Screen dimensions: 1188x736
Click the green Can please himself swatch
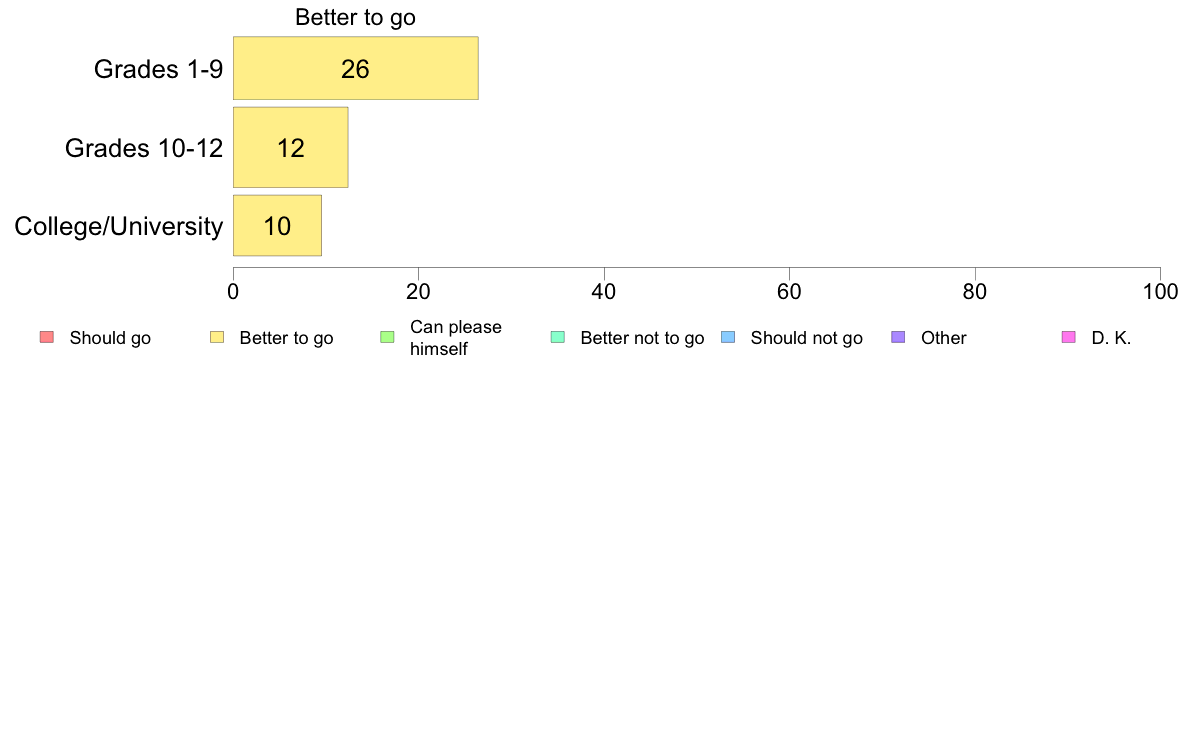[x=387, y=337]
